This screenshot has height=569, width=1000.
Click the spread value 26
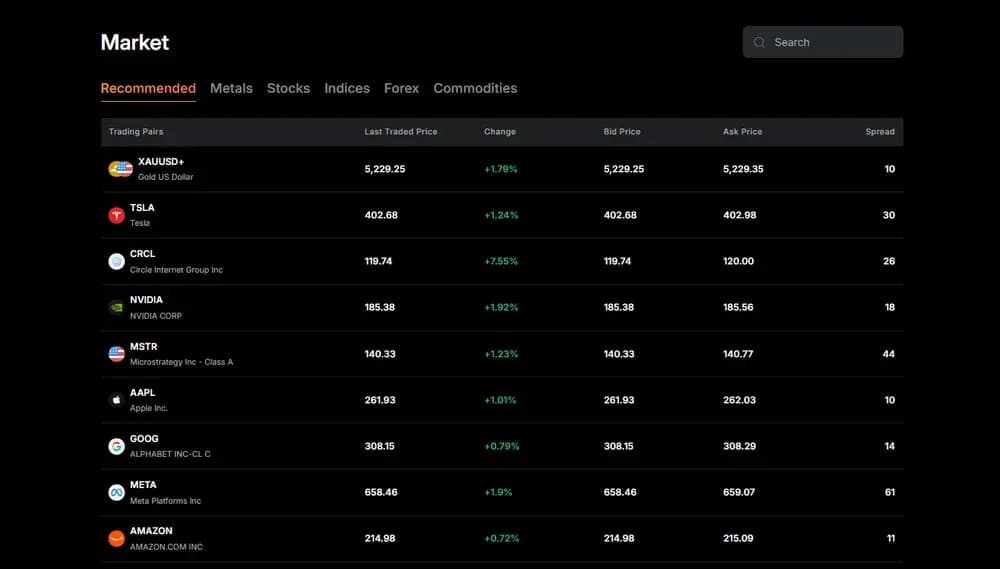(x=889, y=261)
